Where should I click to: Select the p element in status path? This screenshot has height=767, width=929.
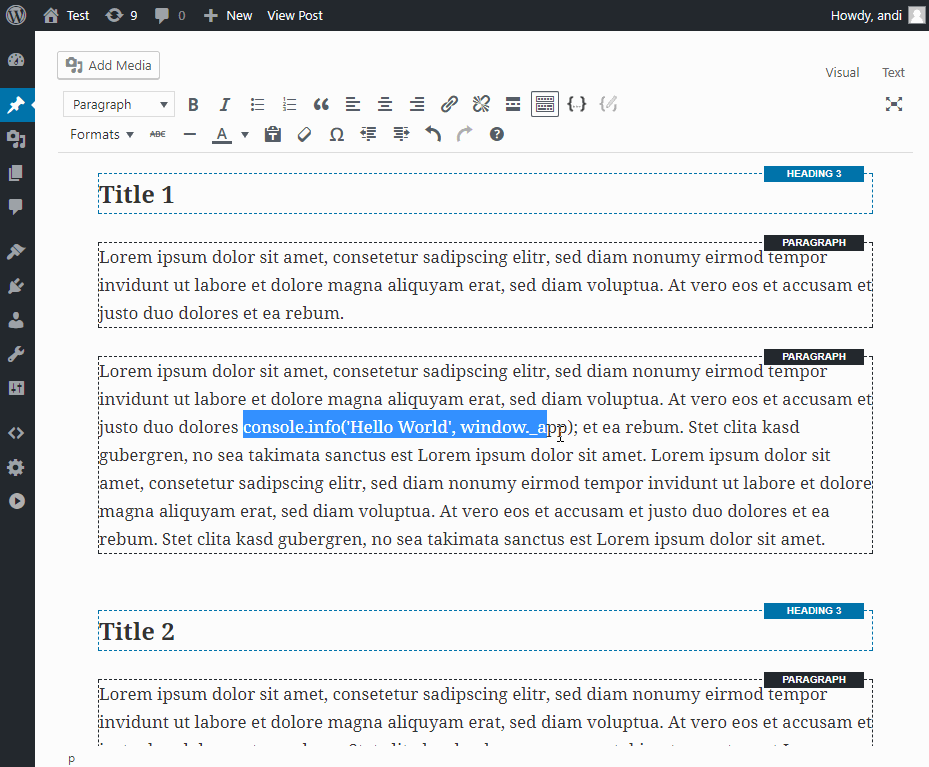click(72, 759)
